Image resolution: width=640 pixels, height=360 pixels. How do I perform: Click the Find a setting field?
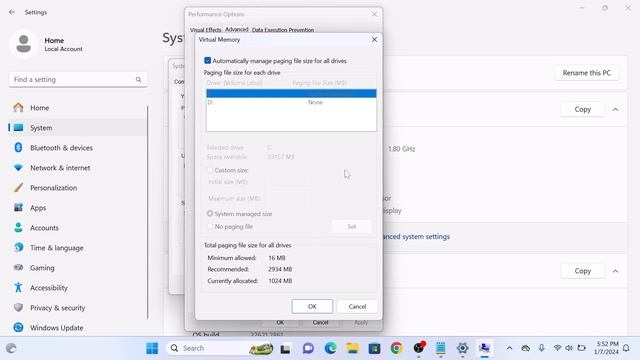pyautogui.click(x=78, y=80)
